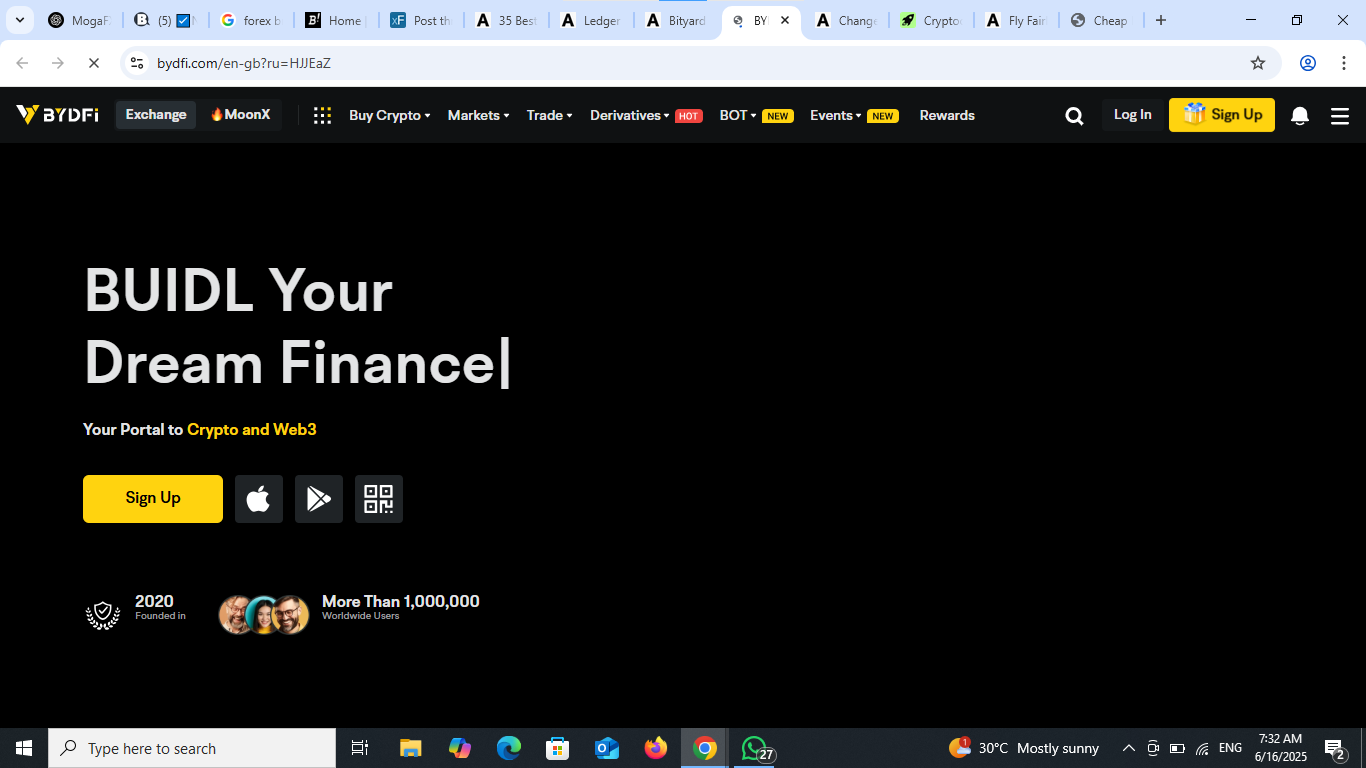The image size is (1366, 768).
Task: Open the Windows notification center icon
Action: point(1335,748)
